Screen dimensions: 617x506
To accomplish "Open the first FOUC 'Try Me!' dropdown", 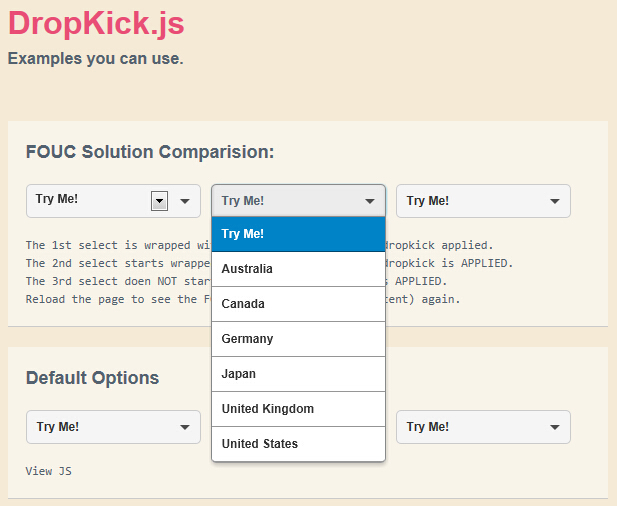I will [113, 201].
